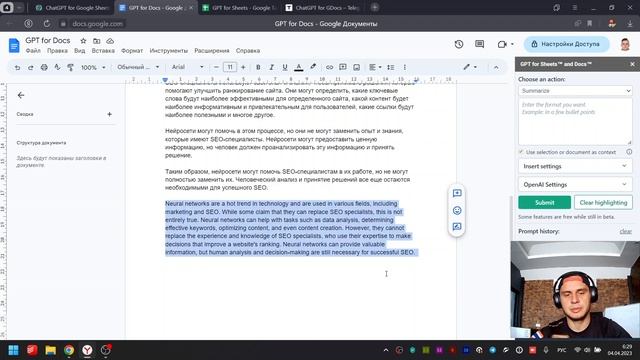Click the line spacing icon
640x360 pixels.
click(391, 67)
